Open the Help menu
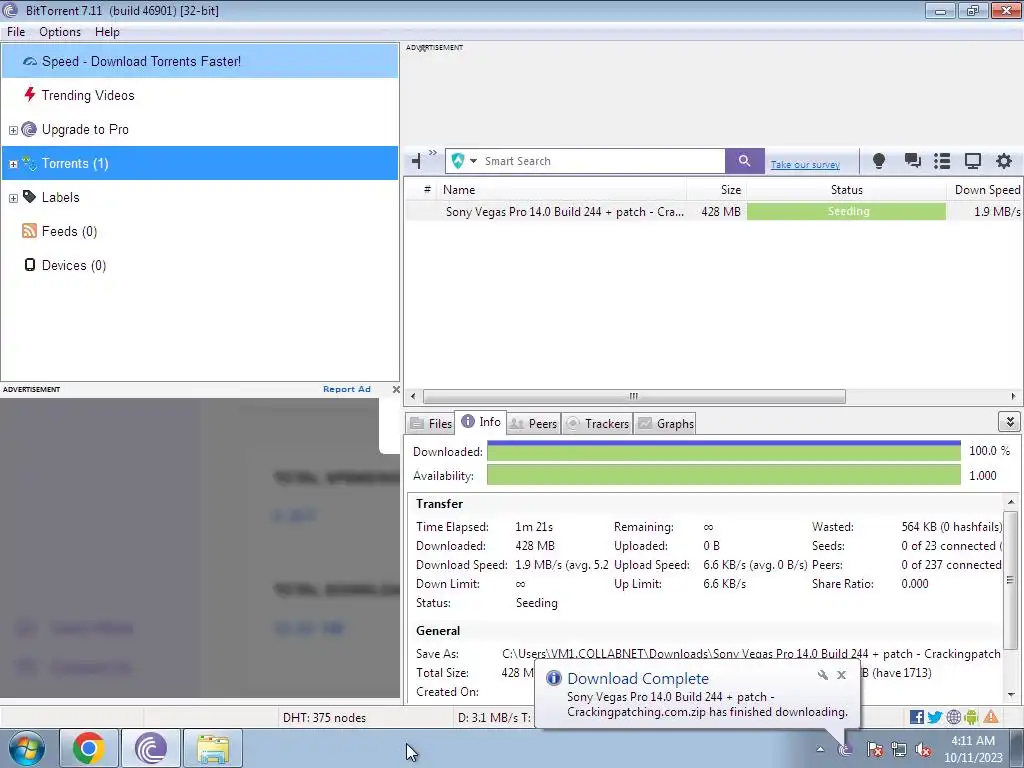The image size is (1024, 768). point(107,32)
